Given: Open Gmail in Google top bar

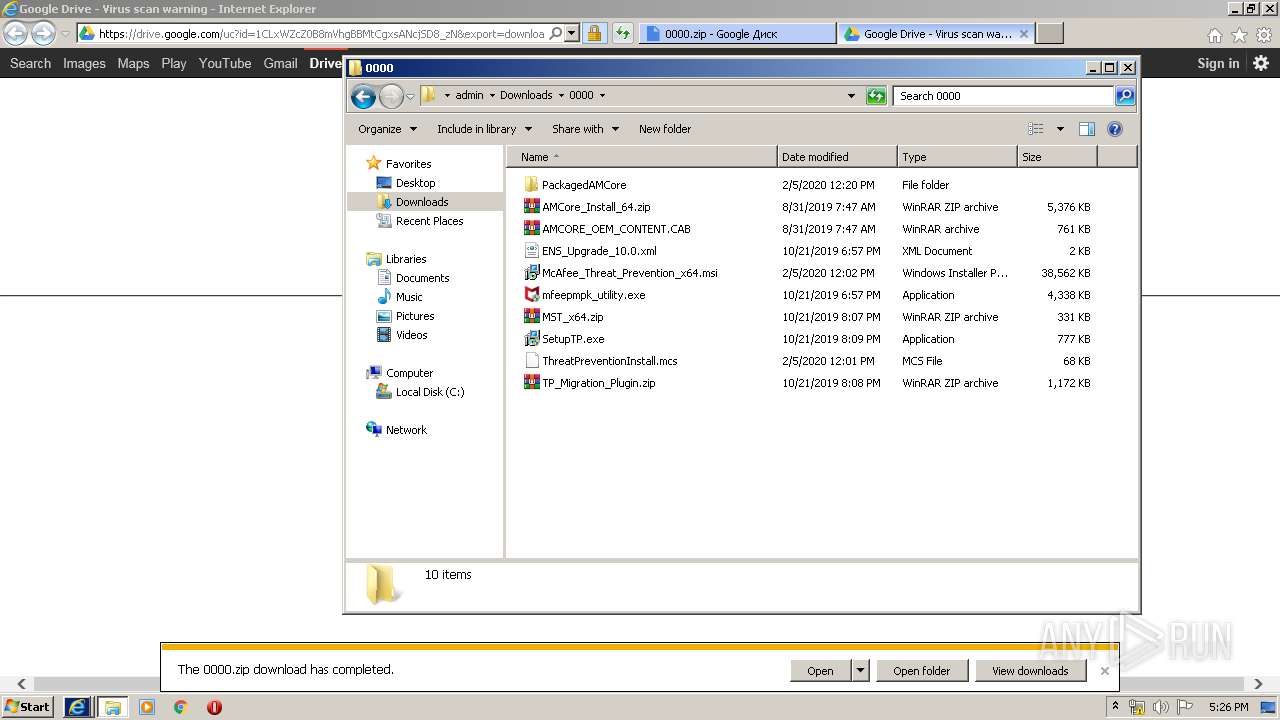Looking at the screenshot, I should click(280, 63).
